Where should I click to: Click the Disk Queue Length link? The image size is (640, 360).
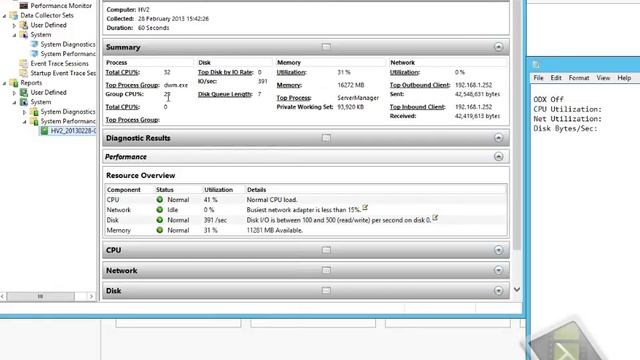(x=225, y=94)
